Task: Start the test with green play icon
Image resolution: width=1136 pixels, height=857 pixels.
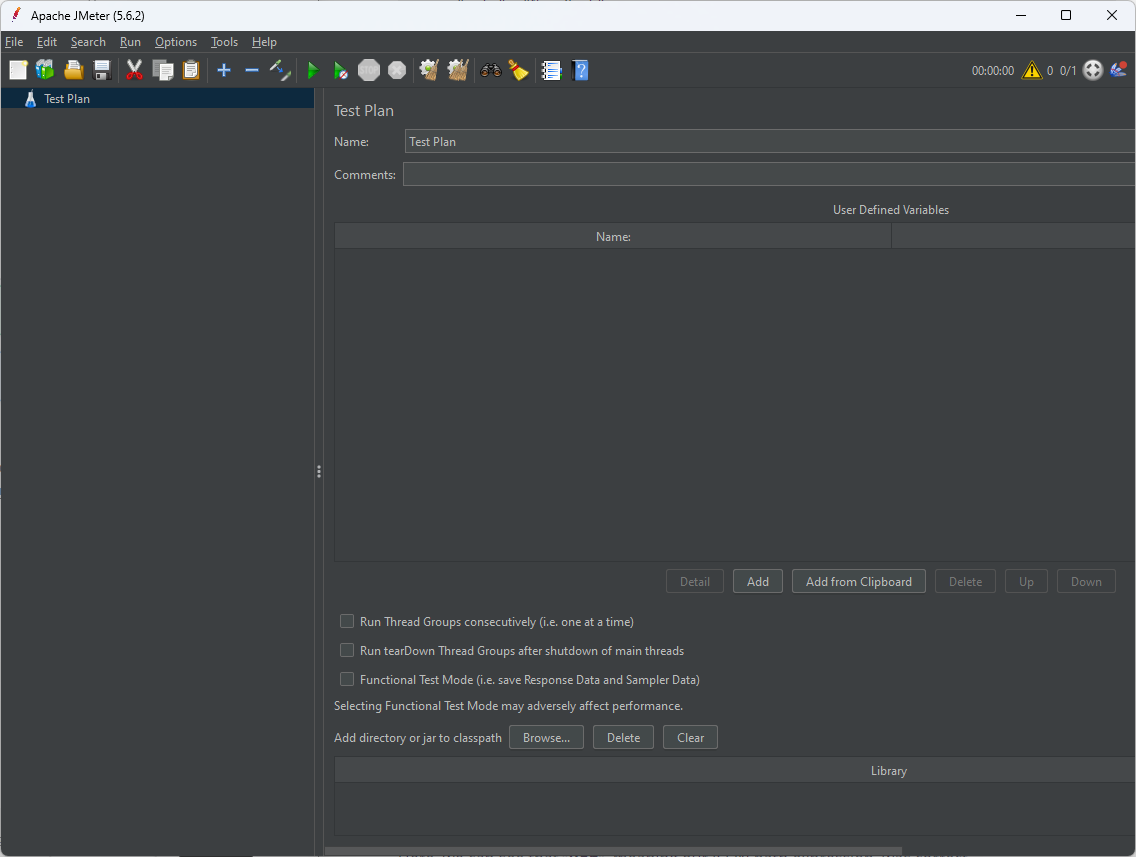Action: (x=313, y=70)
